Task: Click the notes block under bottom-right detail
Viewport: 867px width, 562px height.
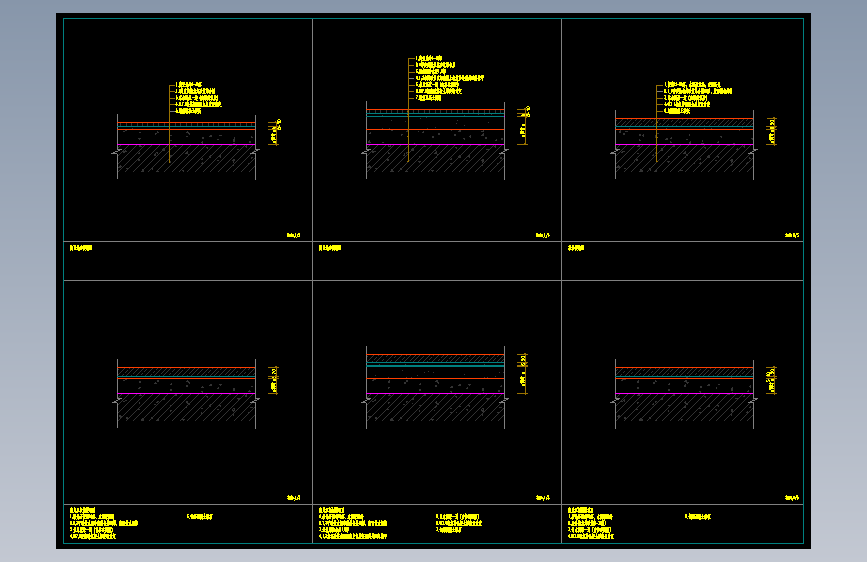Action: coord(639,523)
